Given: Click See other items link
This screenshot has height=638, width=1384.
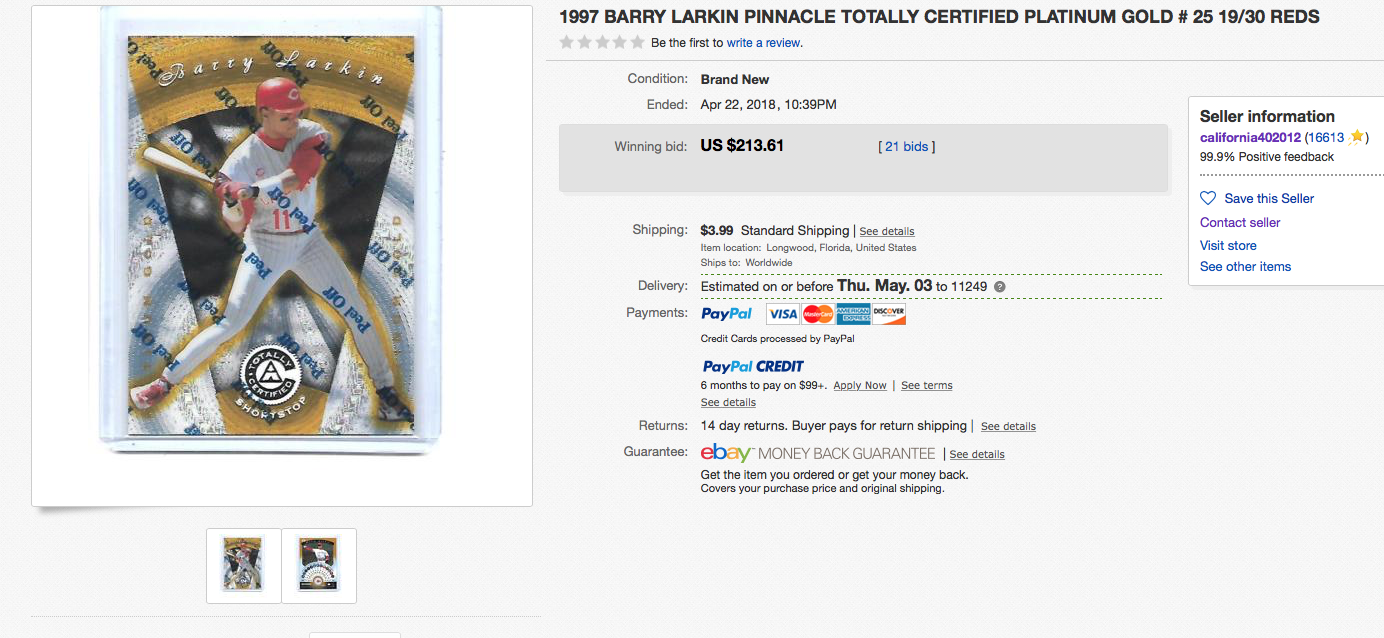Looking at the screenshot, I should (x=1245, y=266).
